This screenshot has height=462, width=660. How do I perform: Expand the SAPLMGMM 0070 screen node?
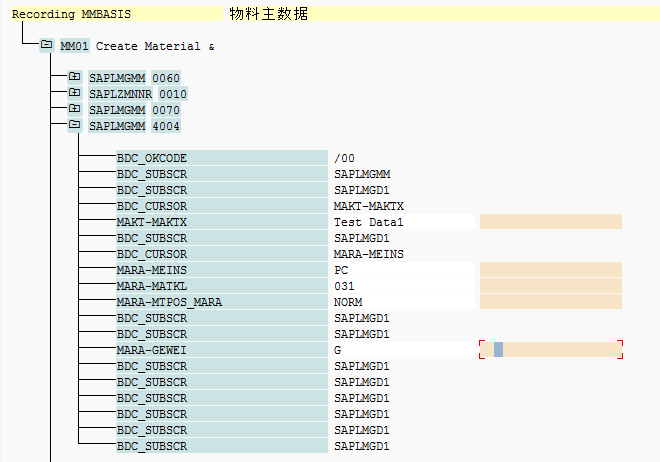click(75, 109)
